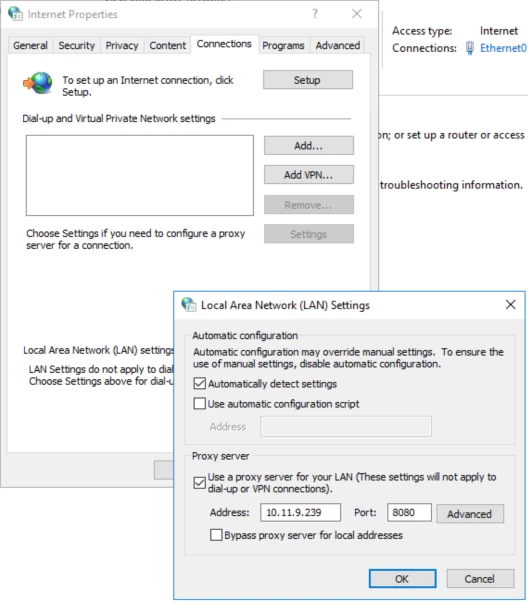
Task: Click the Add VPN... button
Action: point(308,175)
